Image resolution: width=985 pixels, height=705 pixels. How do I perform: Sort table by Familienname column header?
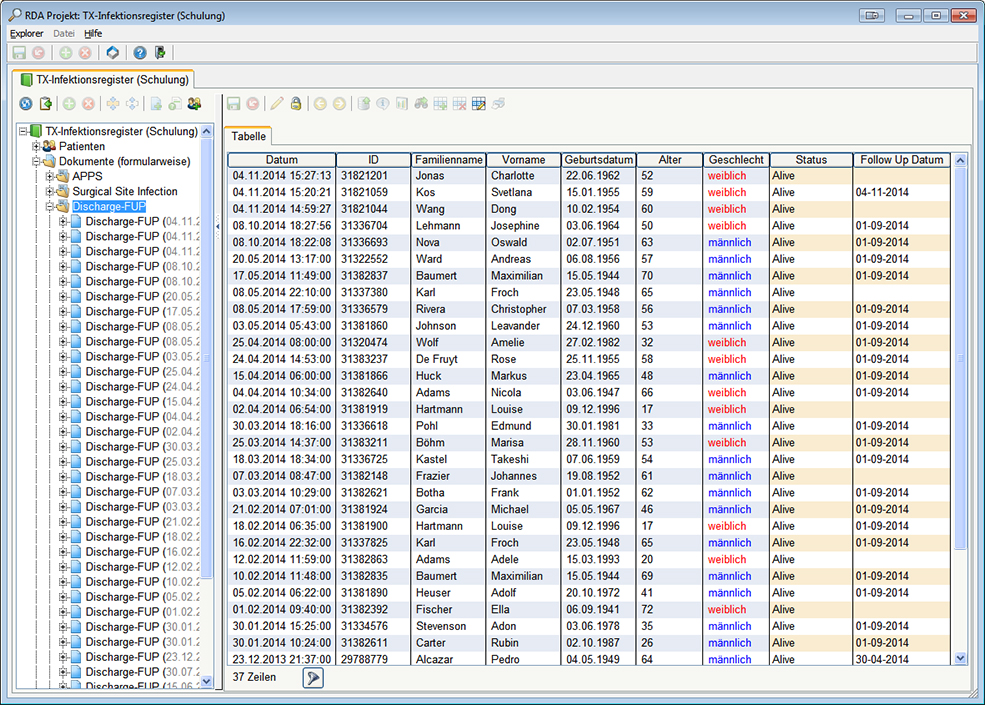(448, 160)
